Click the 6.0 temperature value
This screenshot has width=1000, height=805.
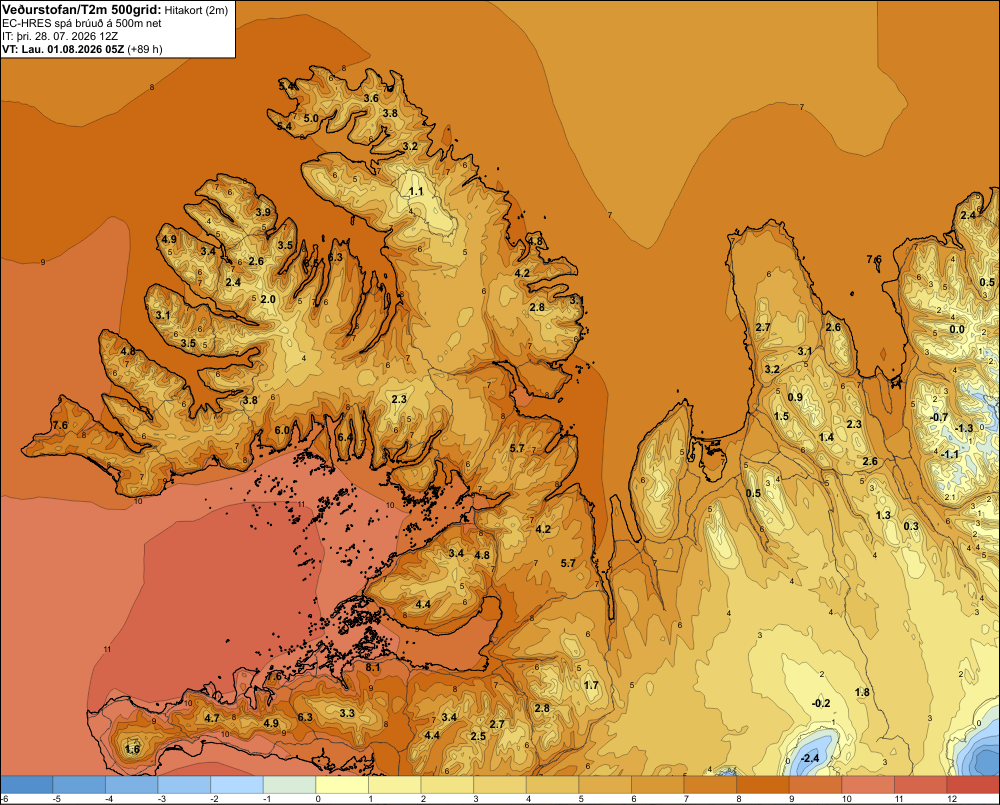click(x=282, y=430)
